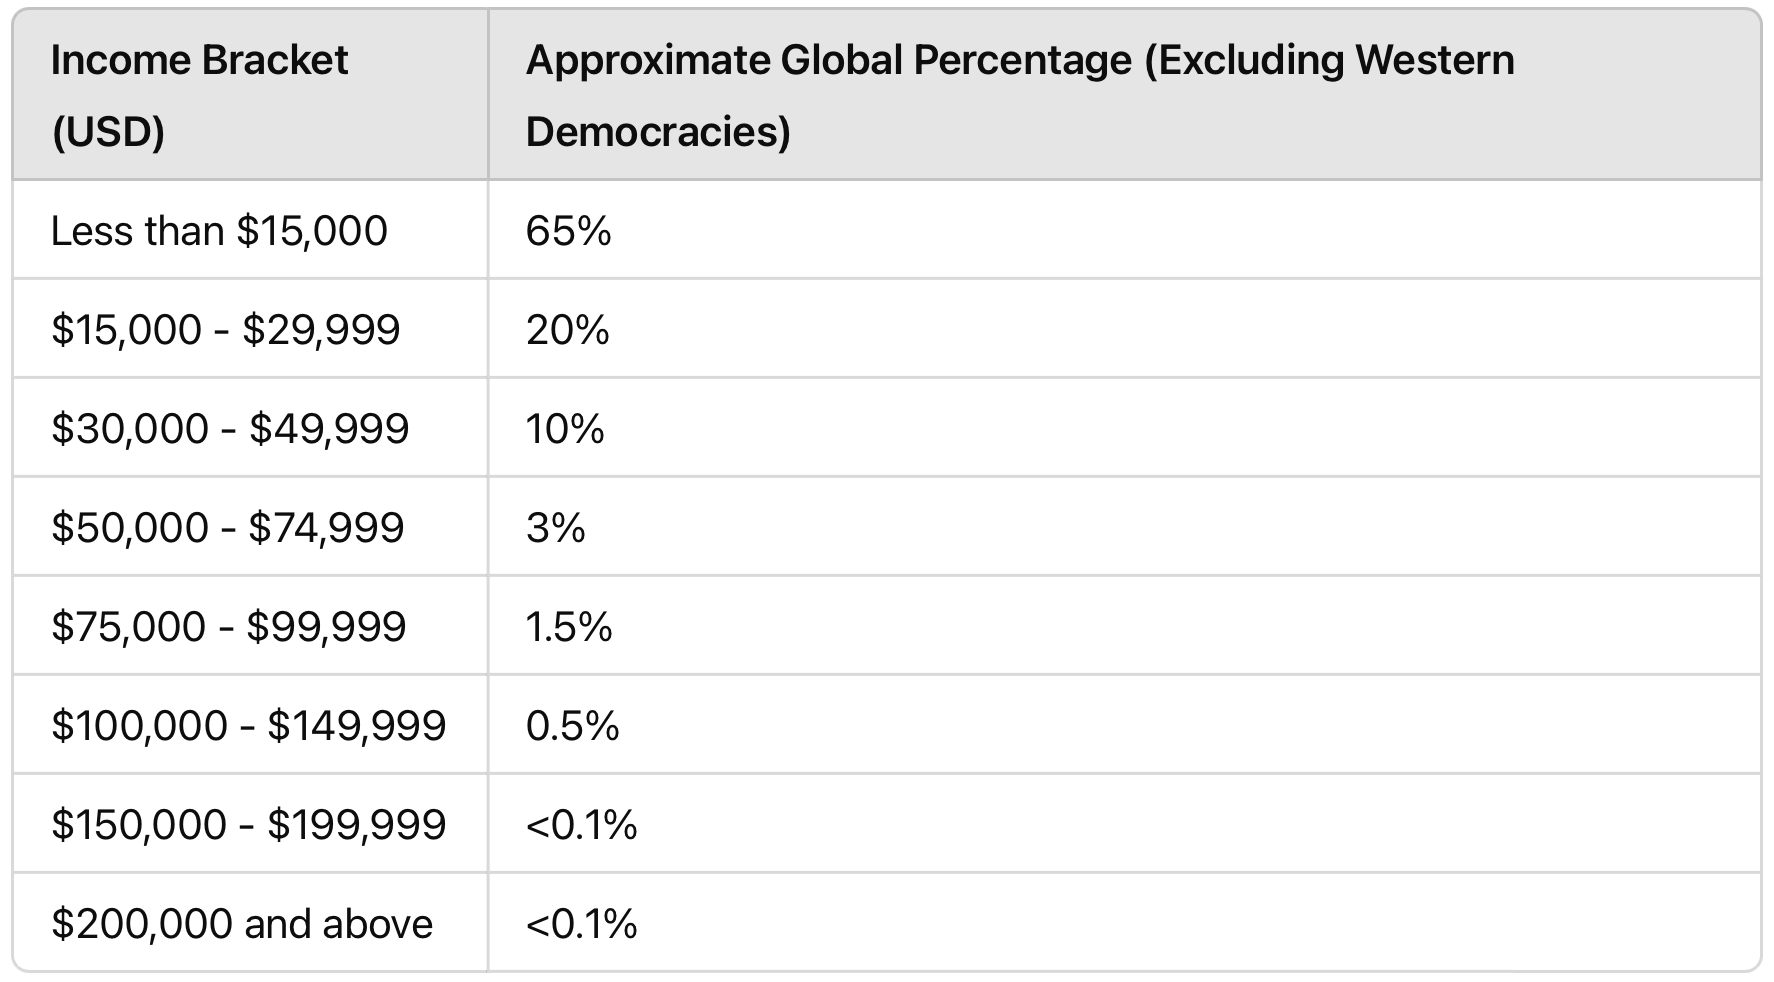Select the "$100,000 - $149,999" bracket cell

coord(248,725)
